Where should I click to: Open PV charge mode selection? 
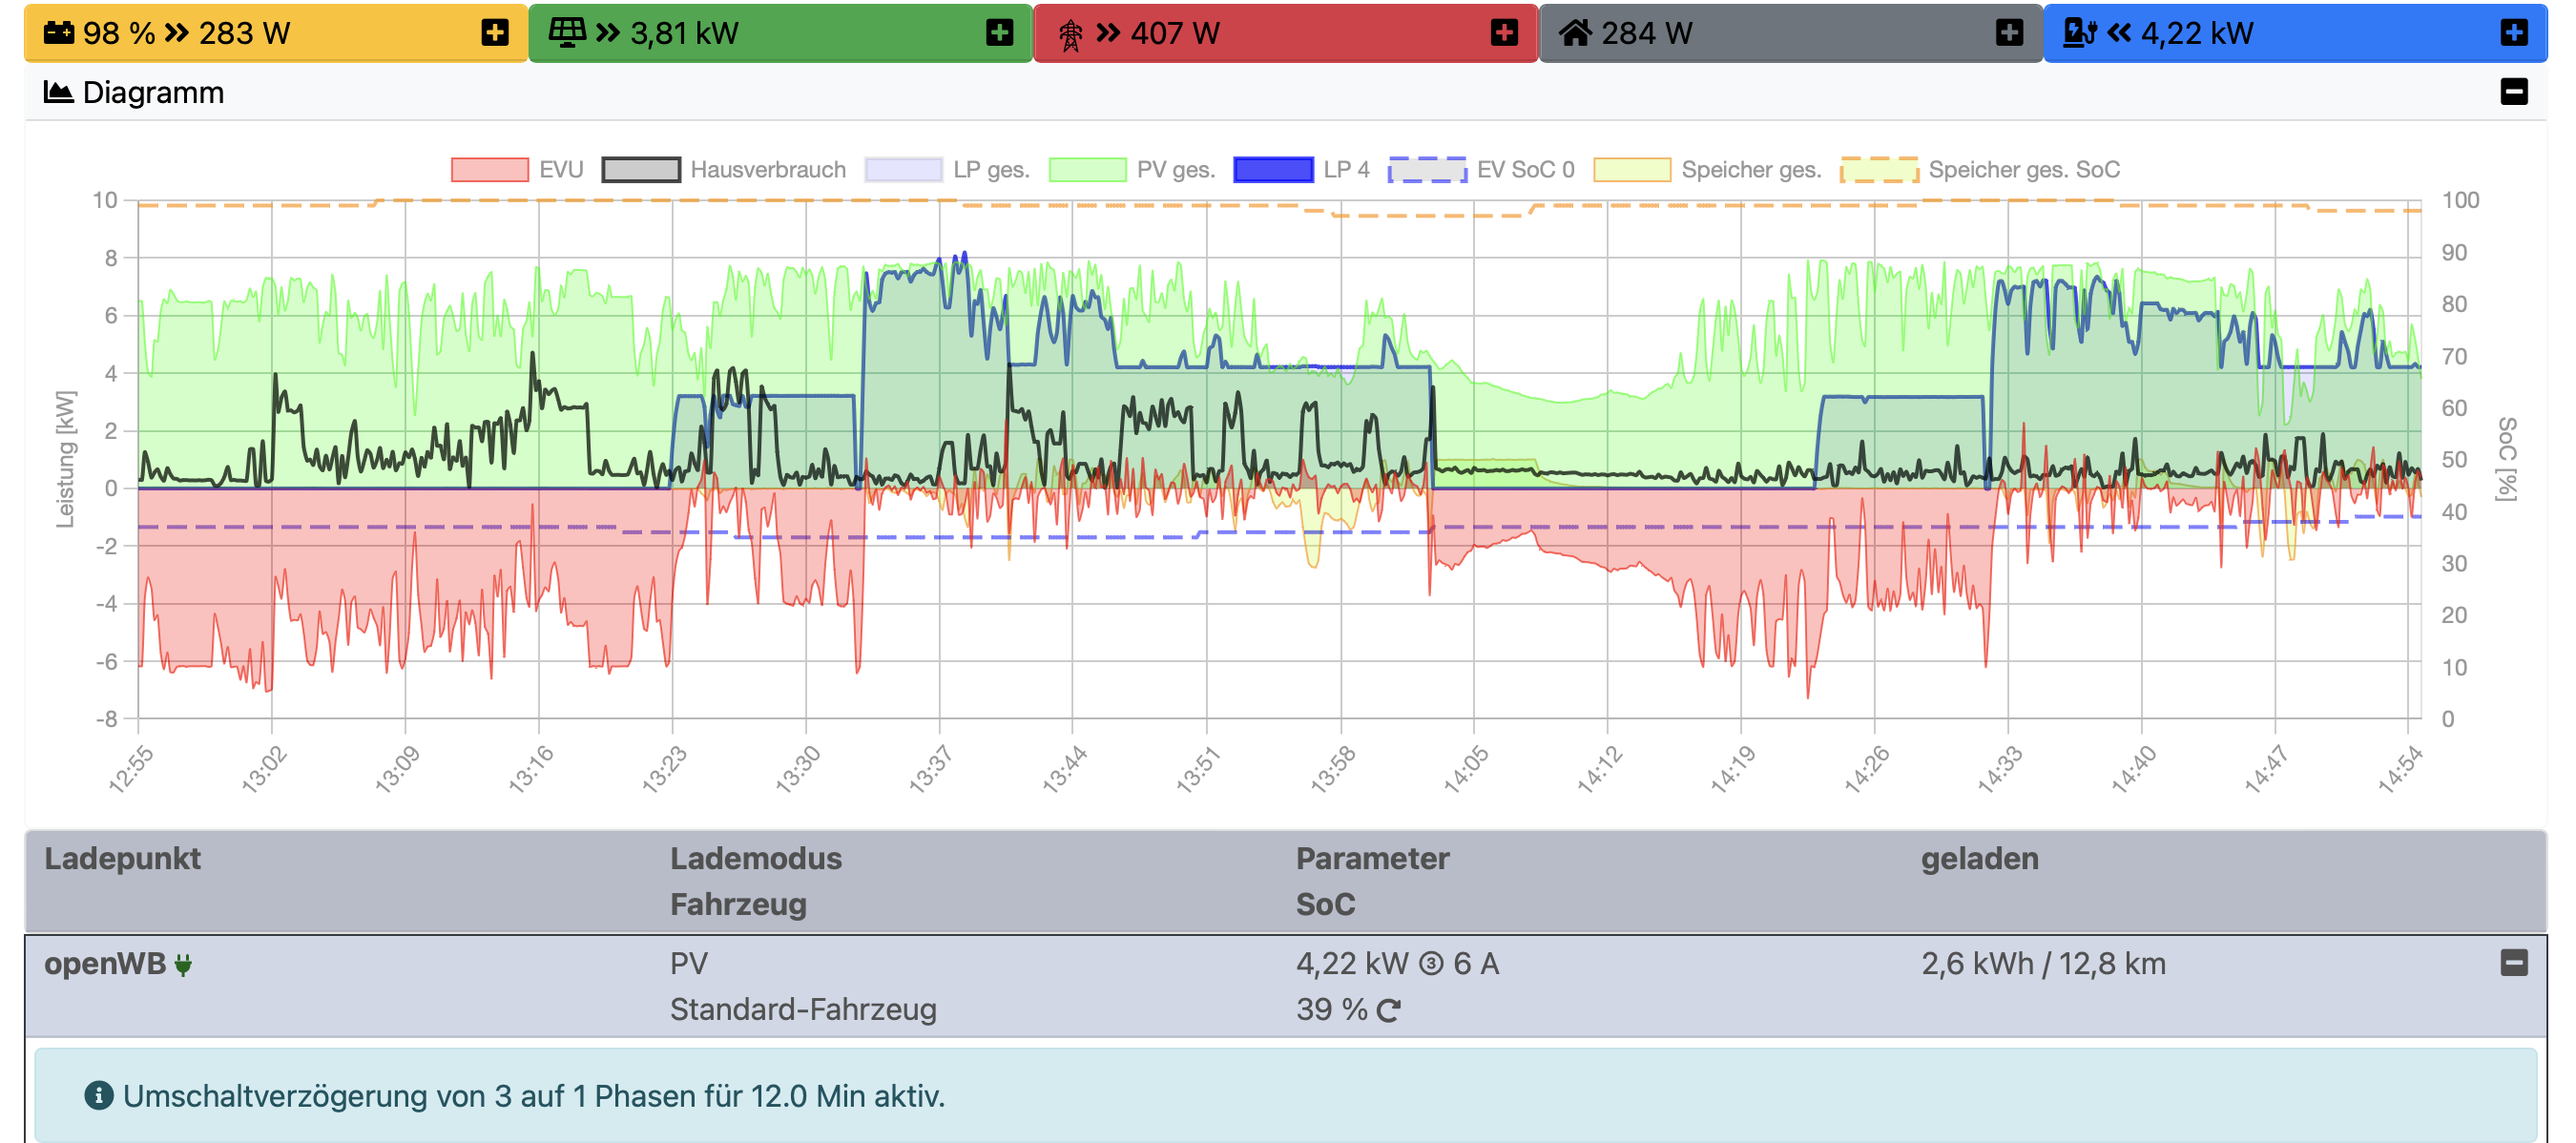[x=688, y=963]
